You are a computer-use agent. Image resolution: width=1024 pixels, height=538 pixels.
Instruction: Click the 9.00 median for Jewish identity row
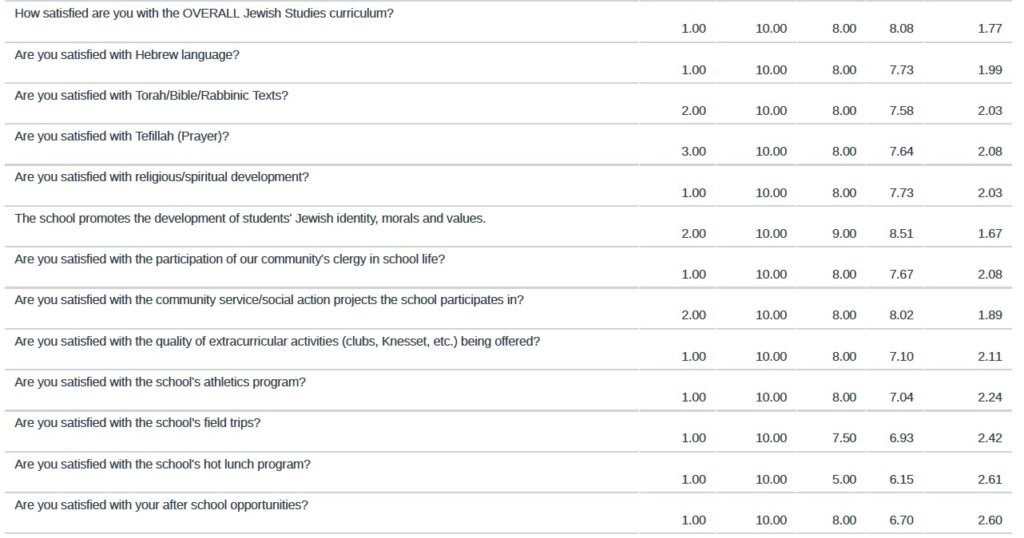(844, 234)
